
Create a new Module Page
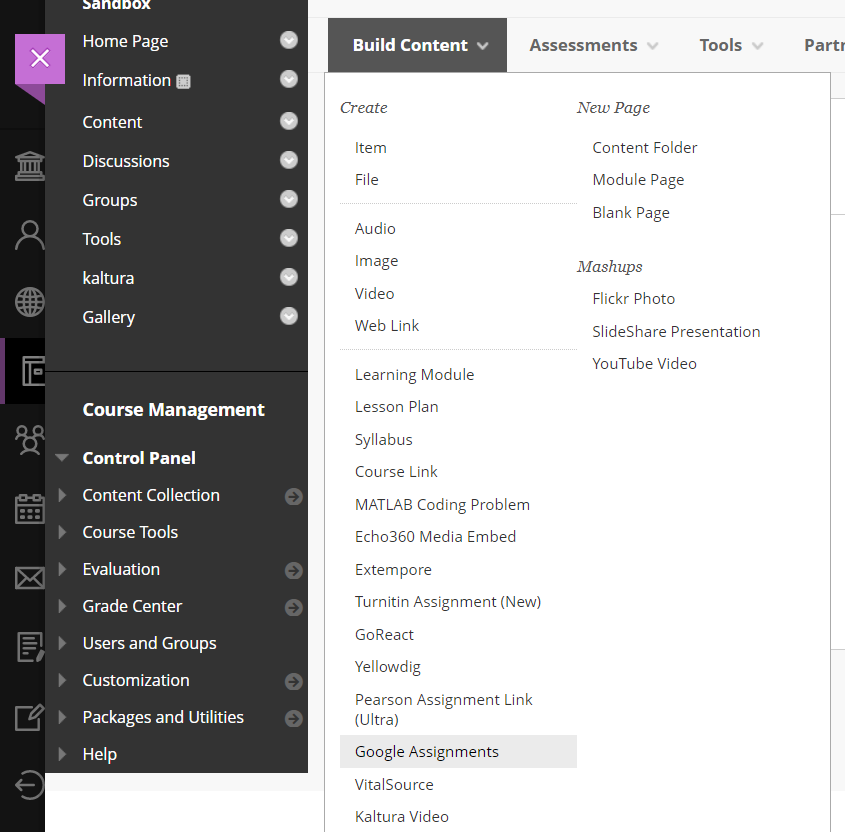[x=638, y=179]
